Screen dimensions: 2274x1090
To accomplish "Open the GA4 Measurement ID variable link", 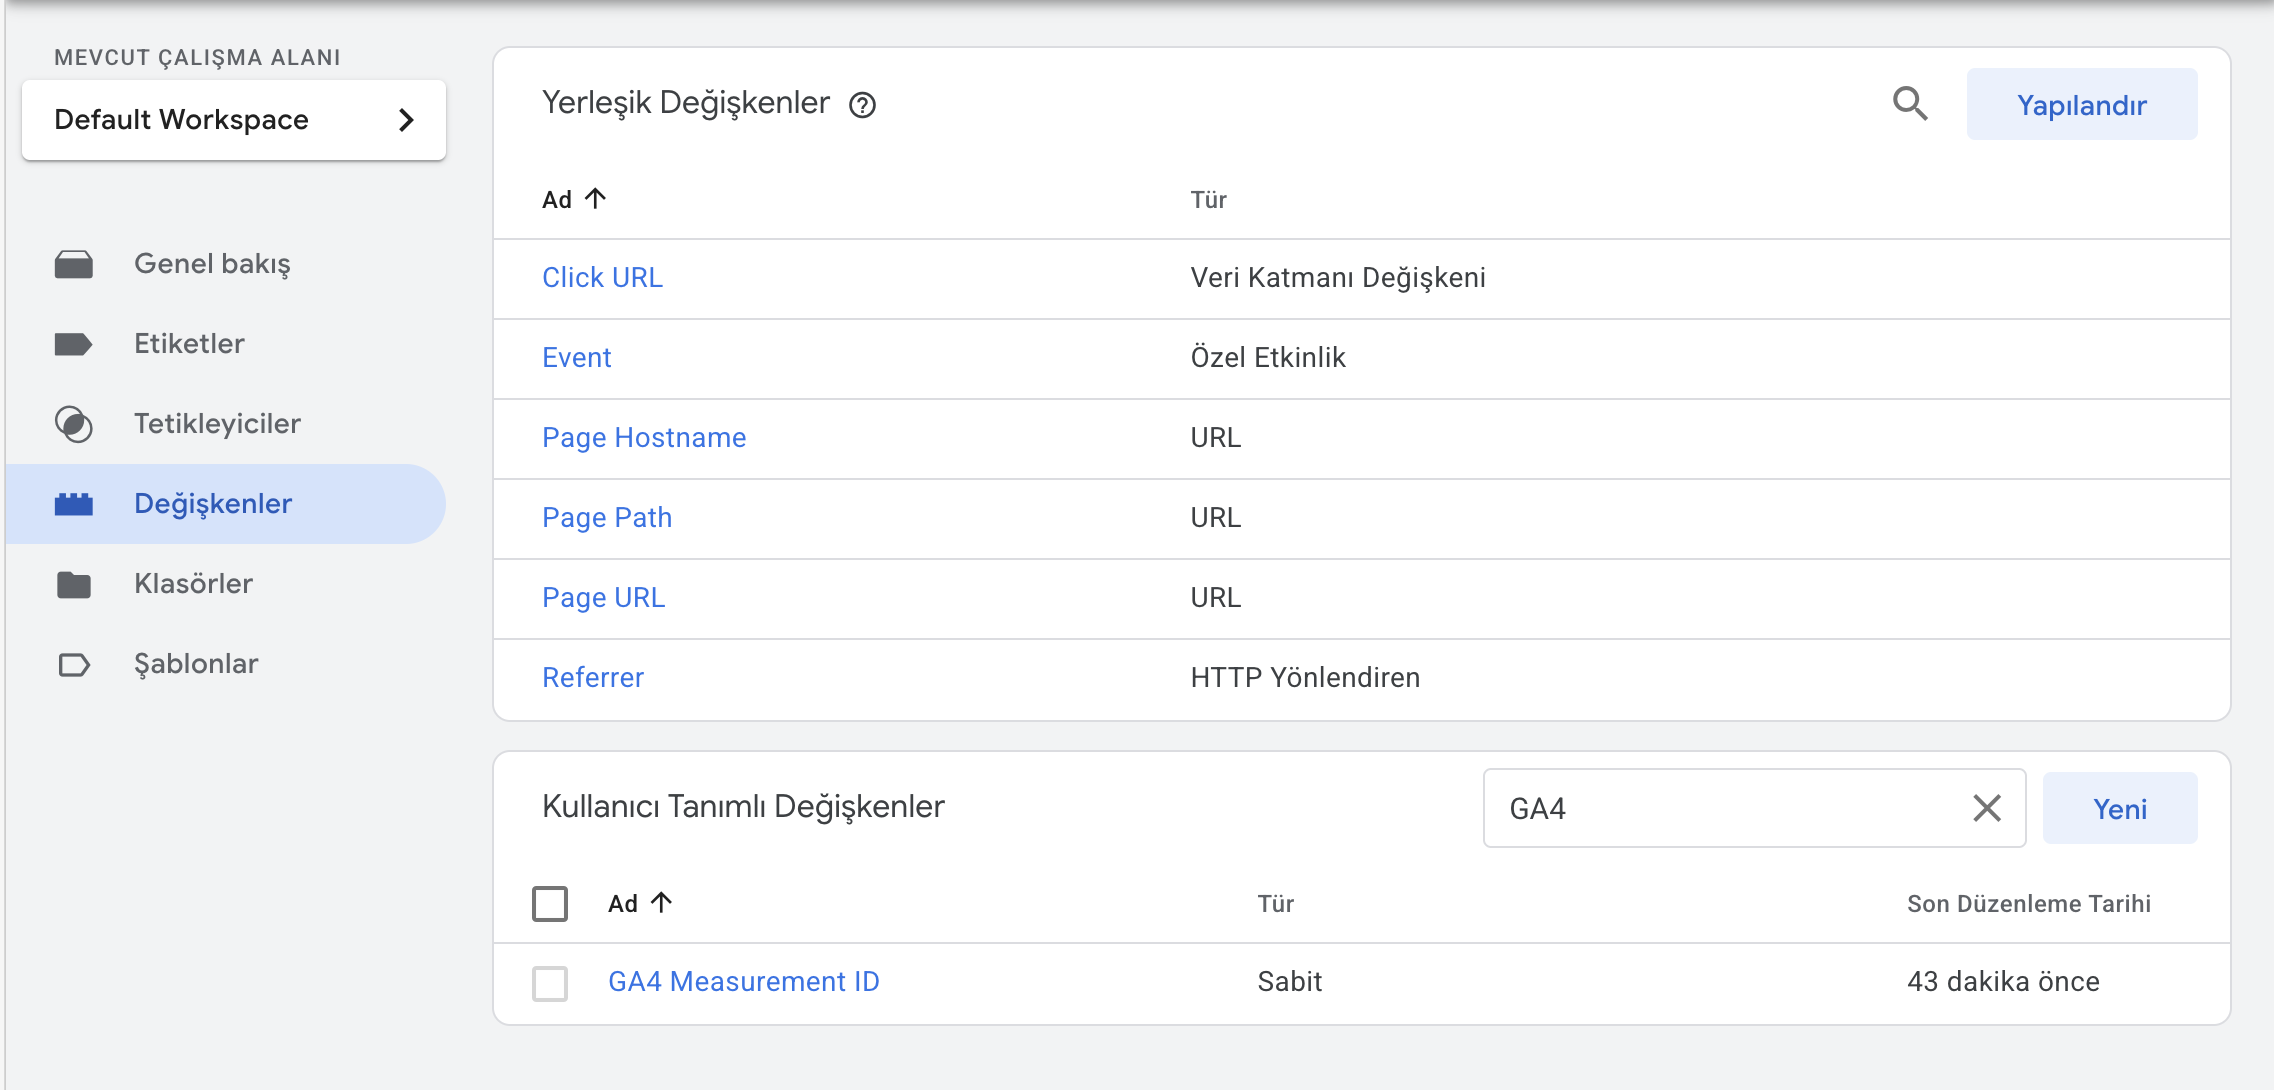I will 744,982.
